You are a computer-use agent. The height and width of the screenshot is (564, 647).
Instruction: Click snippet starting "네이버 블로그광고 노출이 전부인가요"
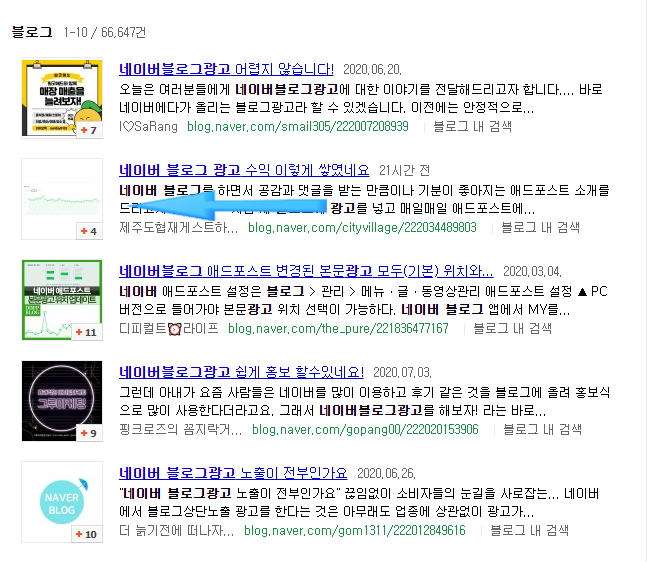pos(359,503)
